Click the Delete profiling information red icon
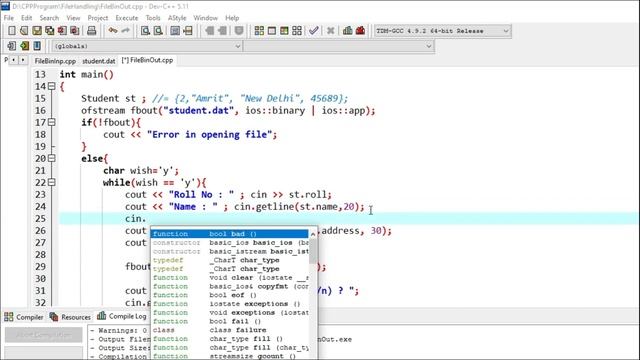 click(360, 31)
